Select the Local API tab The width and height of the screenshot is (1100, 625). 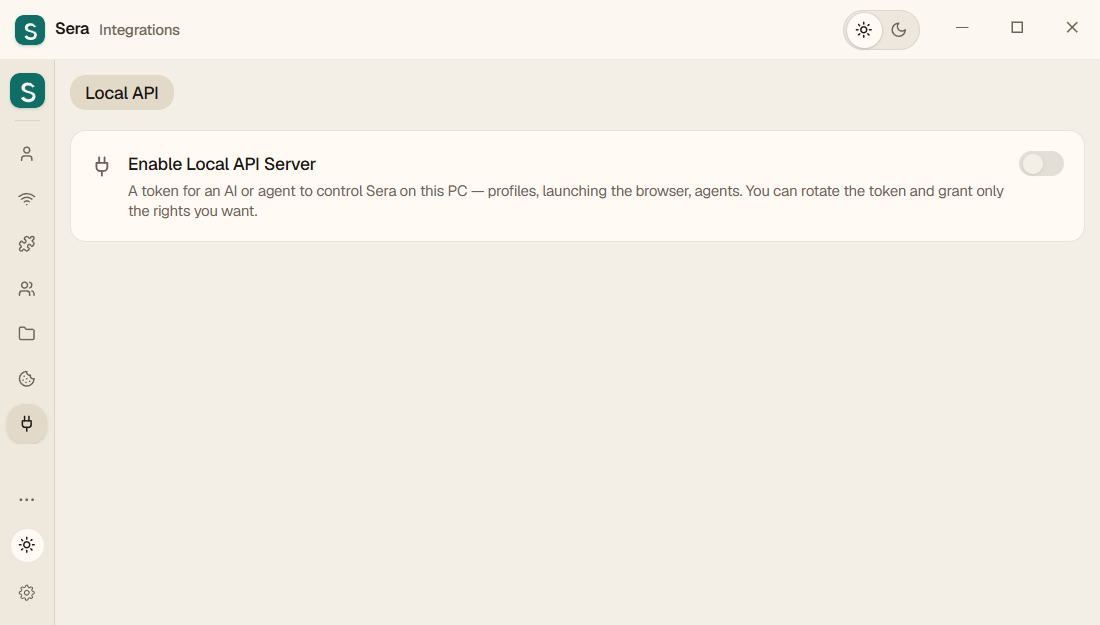tap(122, 93)
